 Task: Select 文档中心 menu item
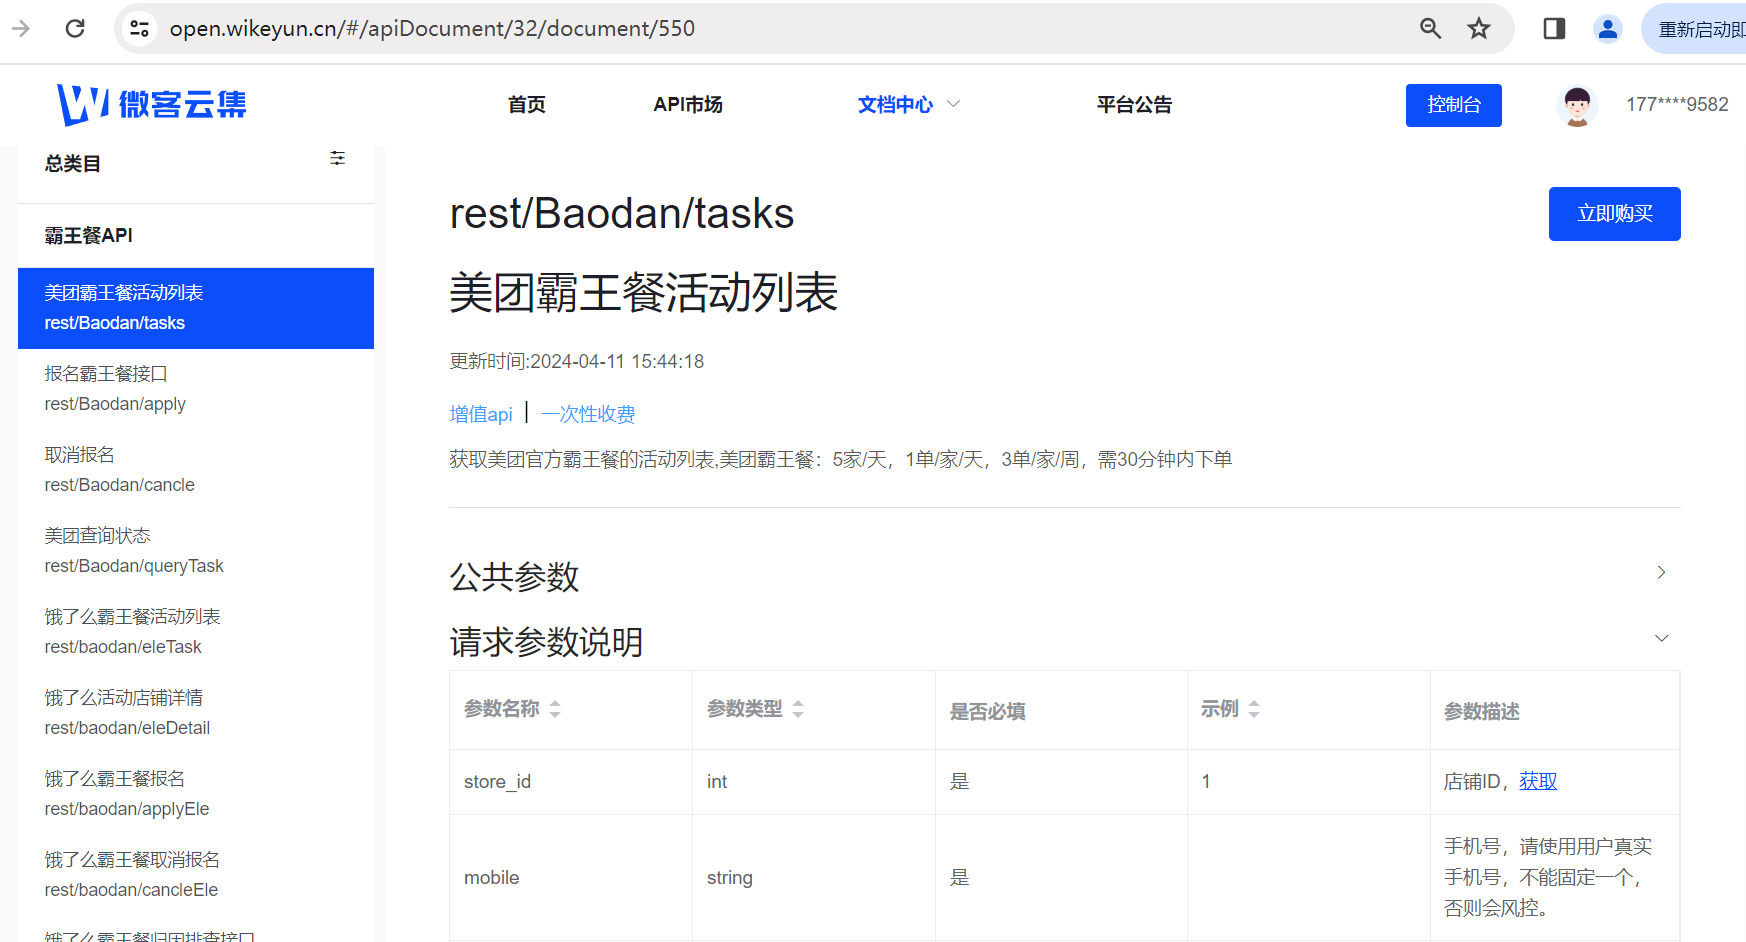click(x=895, y=104)
